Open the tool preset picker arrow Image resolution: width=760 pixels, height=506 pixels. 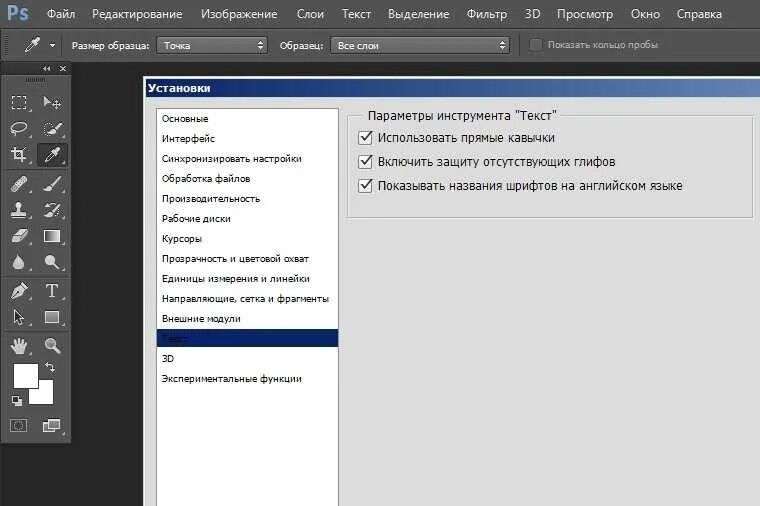[x=52, y=46]
